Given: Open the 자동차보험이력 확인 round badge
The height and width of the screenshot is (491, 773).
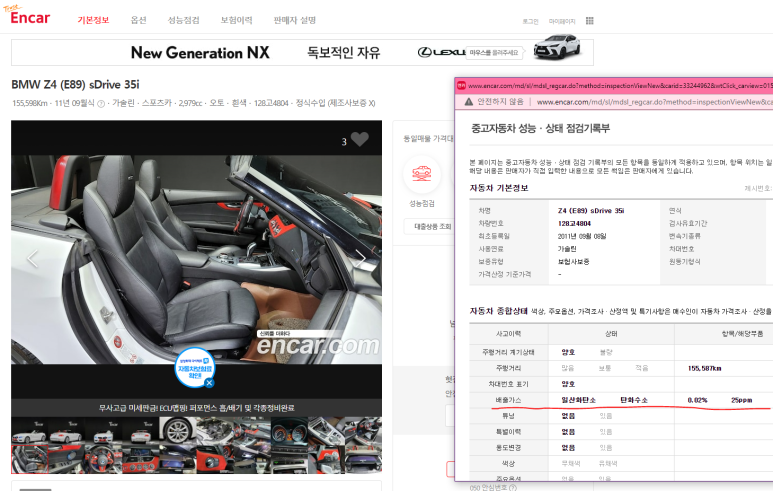Looking at the screenshot, I should pyautogui.click(x=195, y=368).
